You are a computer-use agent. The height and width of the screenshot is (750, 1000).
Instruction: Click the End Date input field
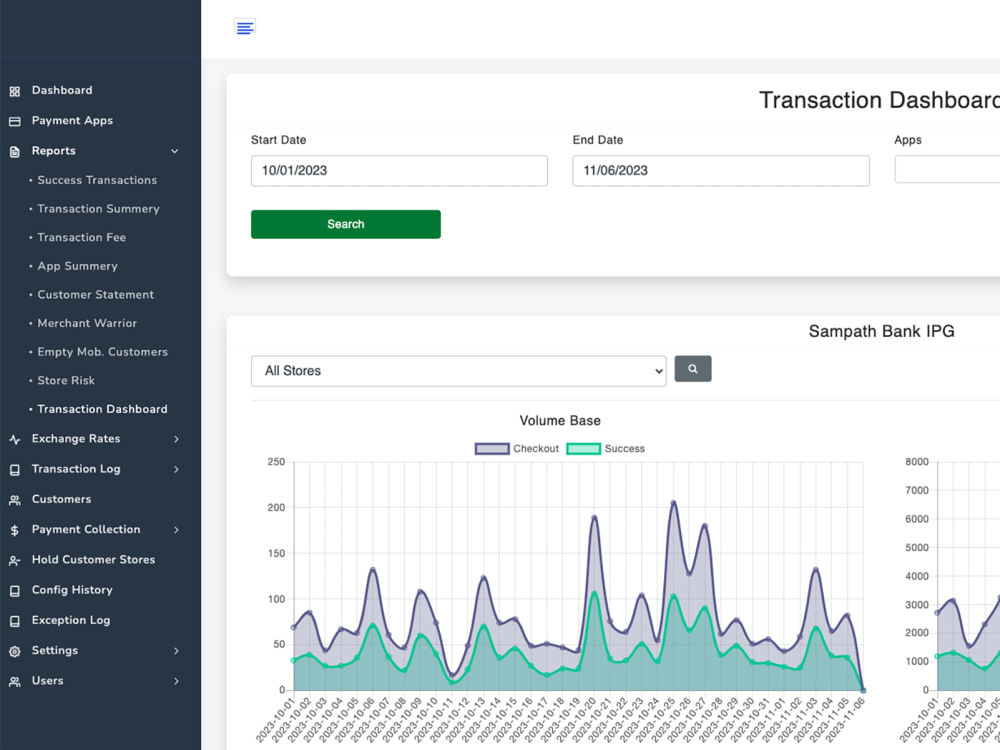click(720, 171)
